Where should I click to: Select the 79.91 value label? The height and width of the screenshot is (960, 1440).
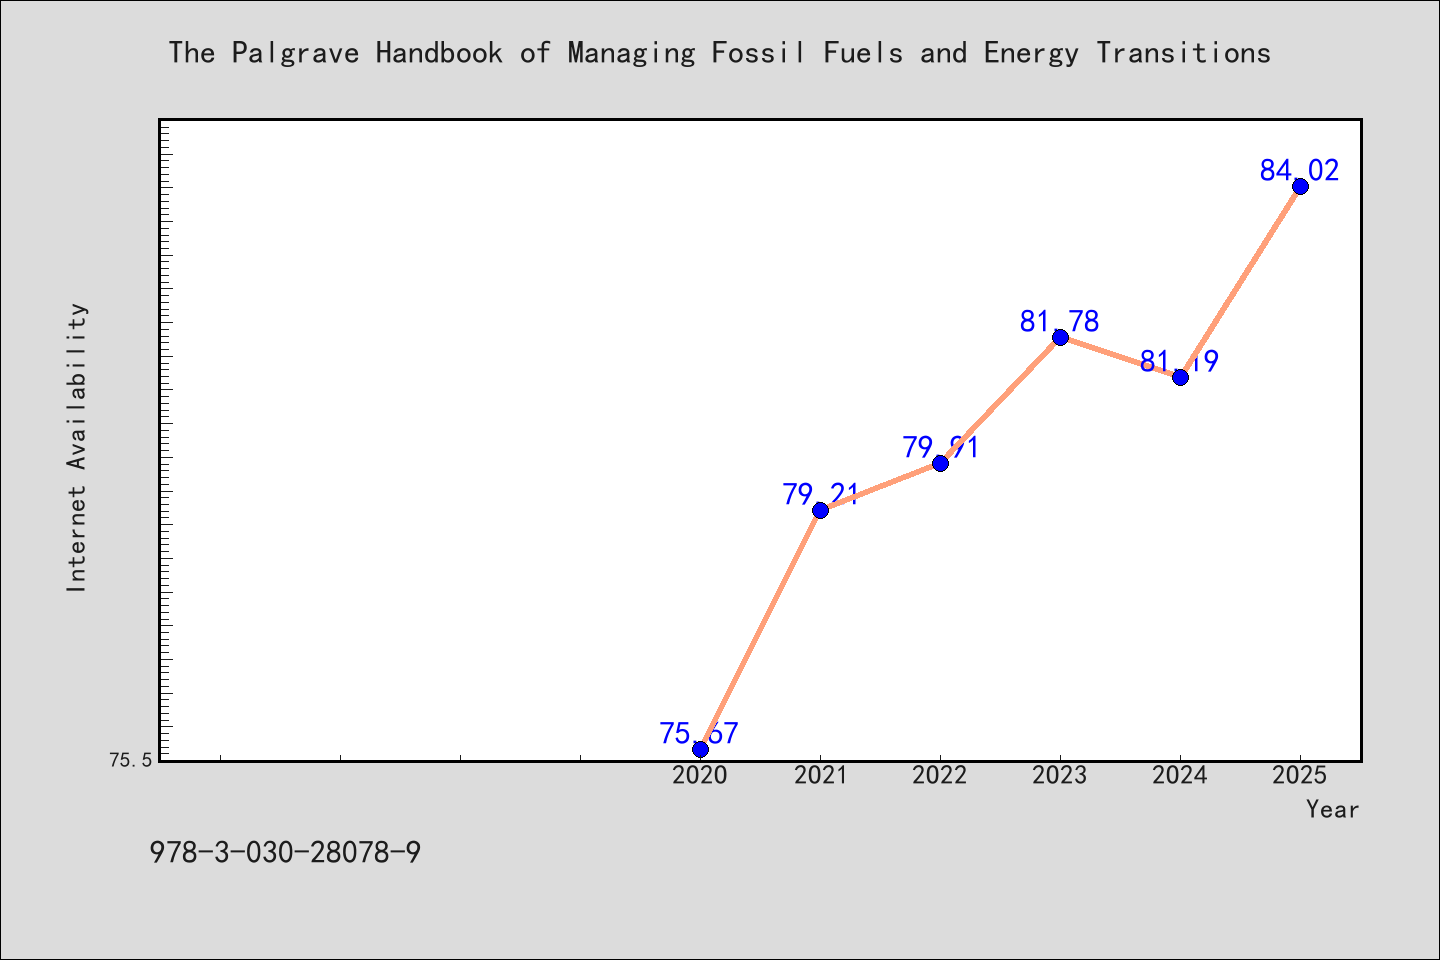pyautogui.click(x=940, y=447)
